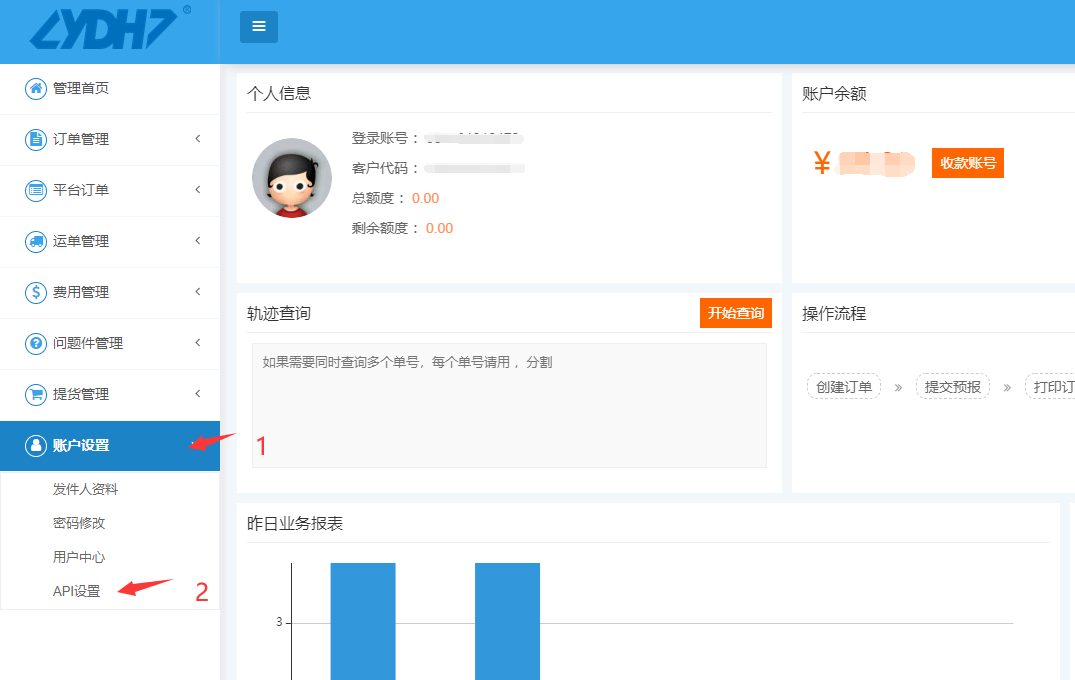Click the 轨迹查询 panel heading

pyautogui.click(x=279, y=313)
